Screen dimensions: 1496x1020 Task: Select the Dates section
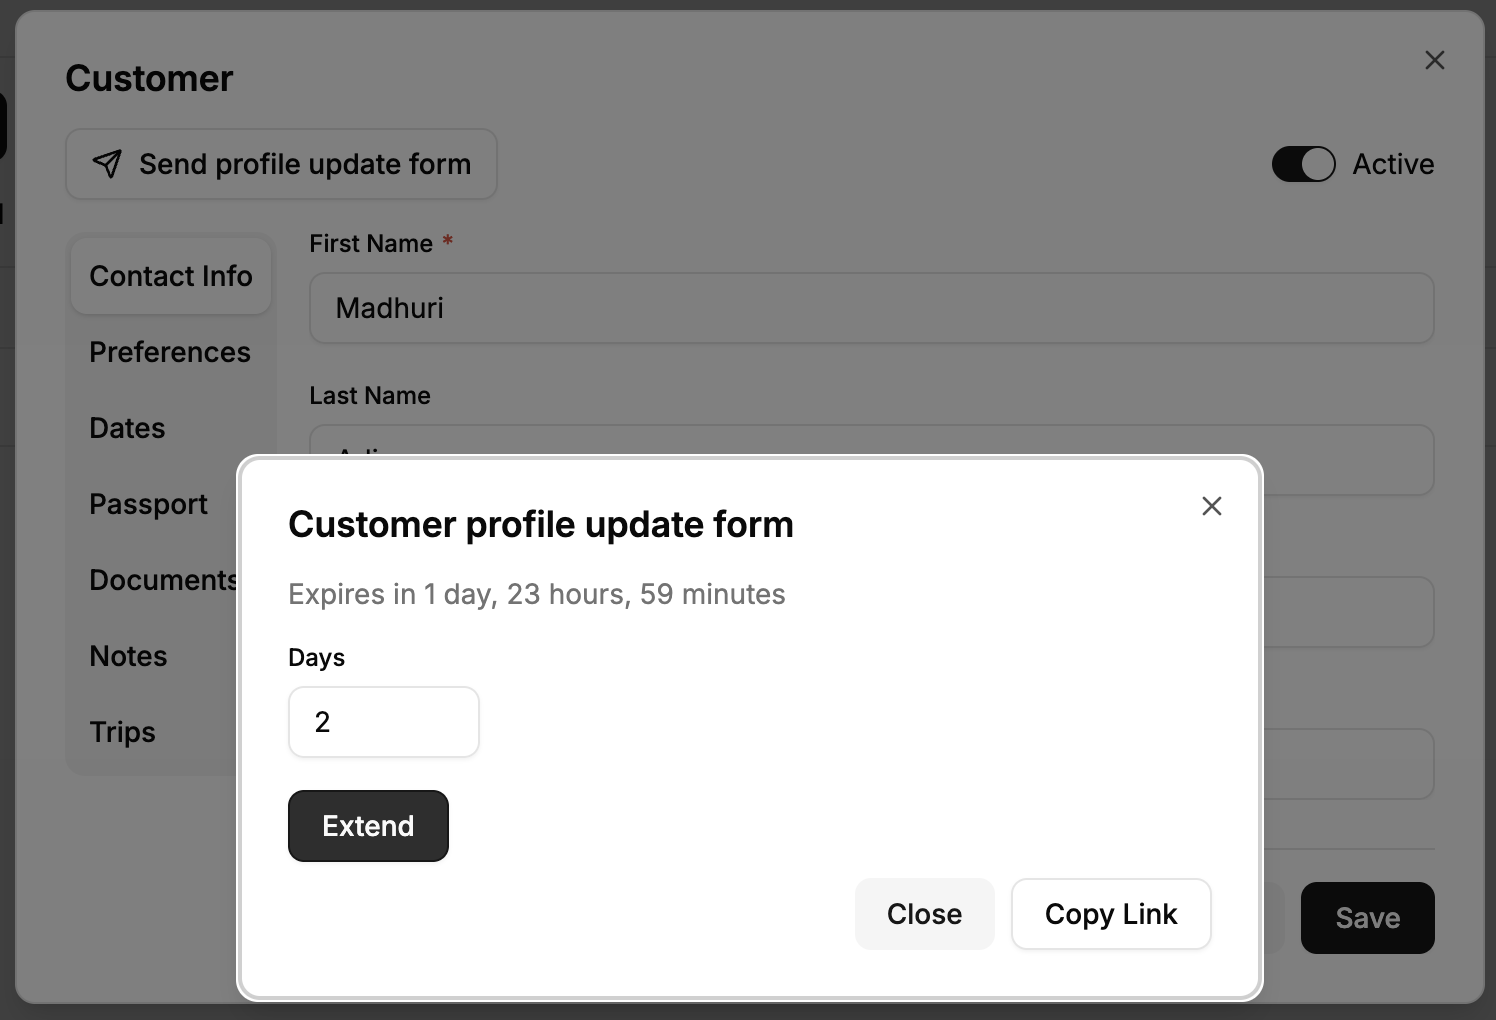pyautogui.click(x=127, y=428)
